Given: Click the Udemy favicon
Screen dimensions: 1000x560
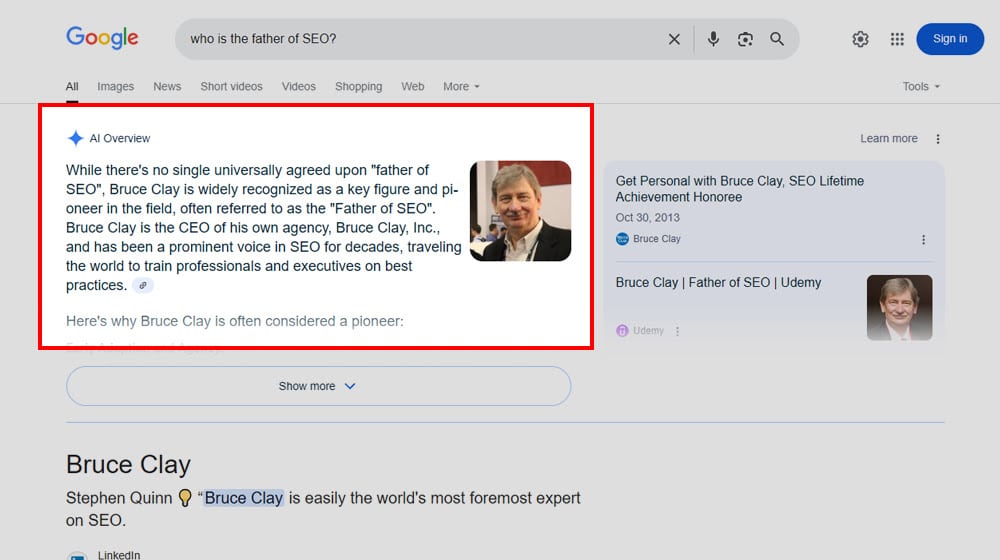Looking at the screenshot, I should click(622, 330).
